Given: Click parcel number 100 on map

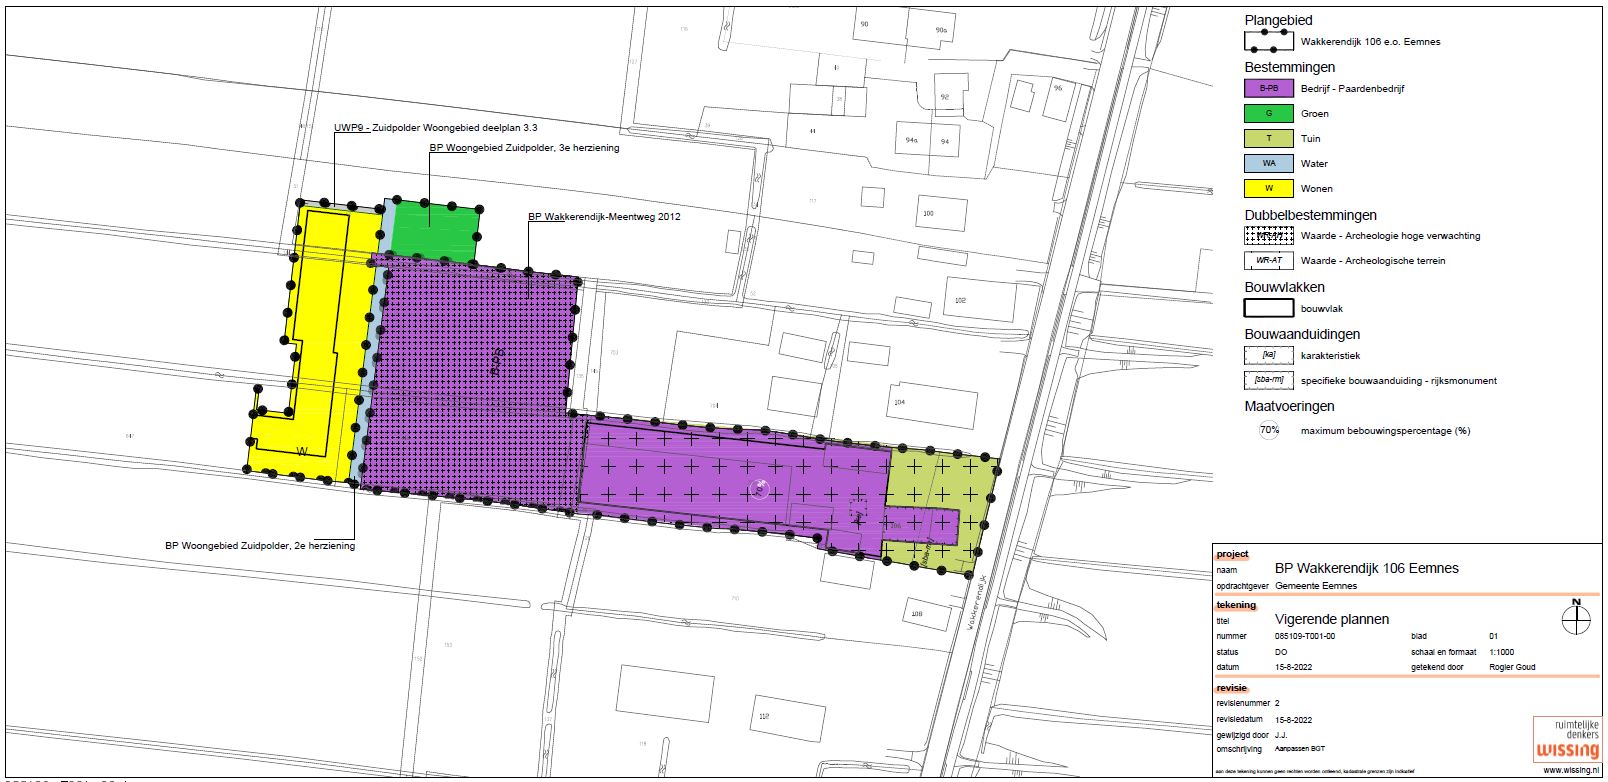Looking at the screenshot, I should 928,213.
